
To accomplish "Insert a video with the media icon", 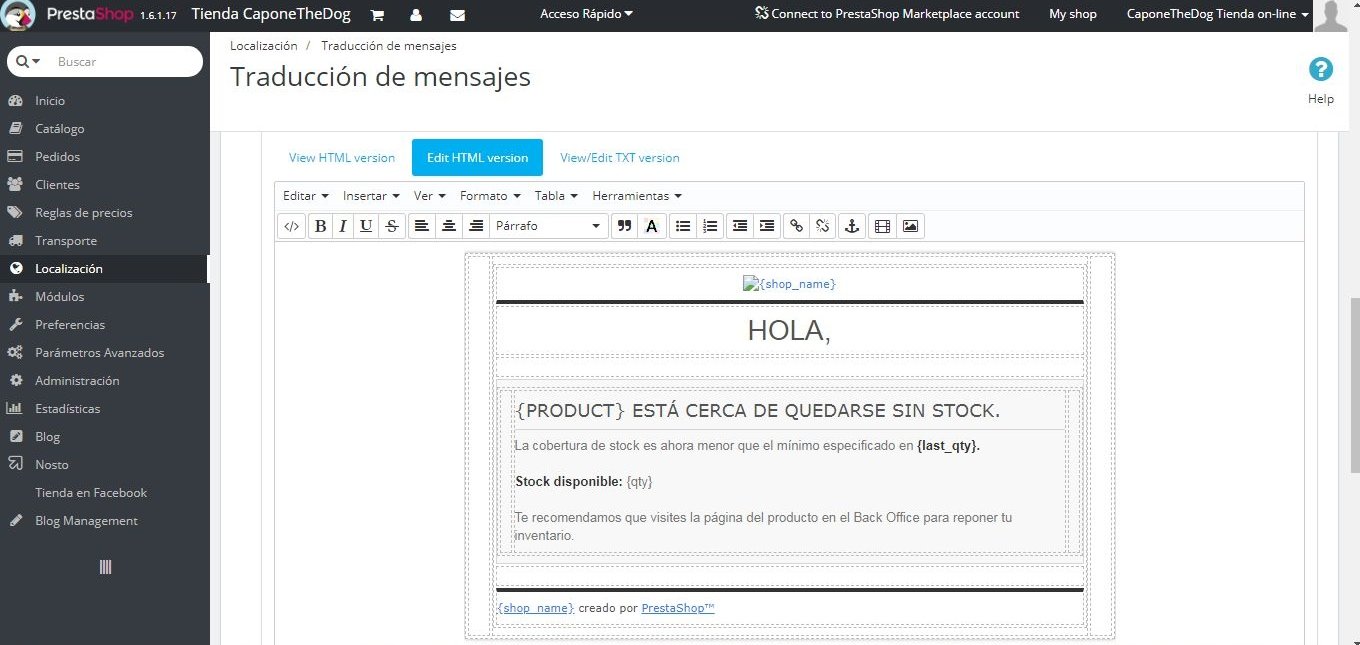I will [x=882, y=226].
